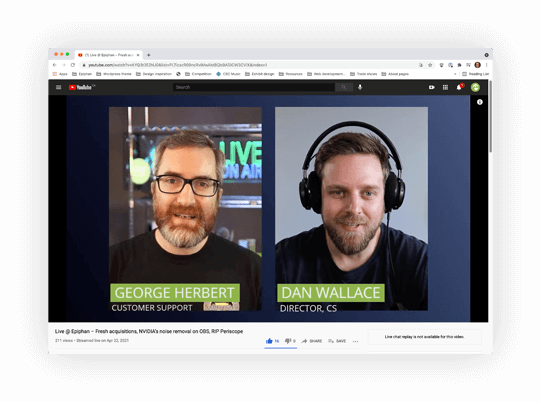Open the green account avatar menu
541x402 pixels.
(x=475, y=87)
